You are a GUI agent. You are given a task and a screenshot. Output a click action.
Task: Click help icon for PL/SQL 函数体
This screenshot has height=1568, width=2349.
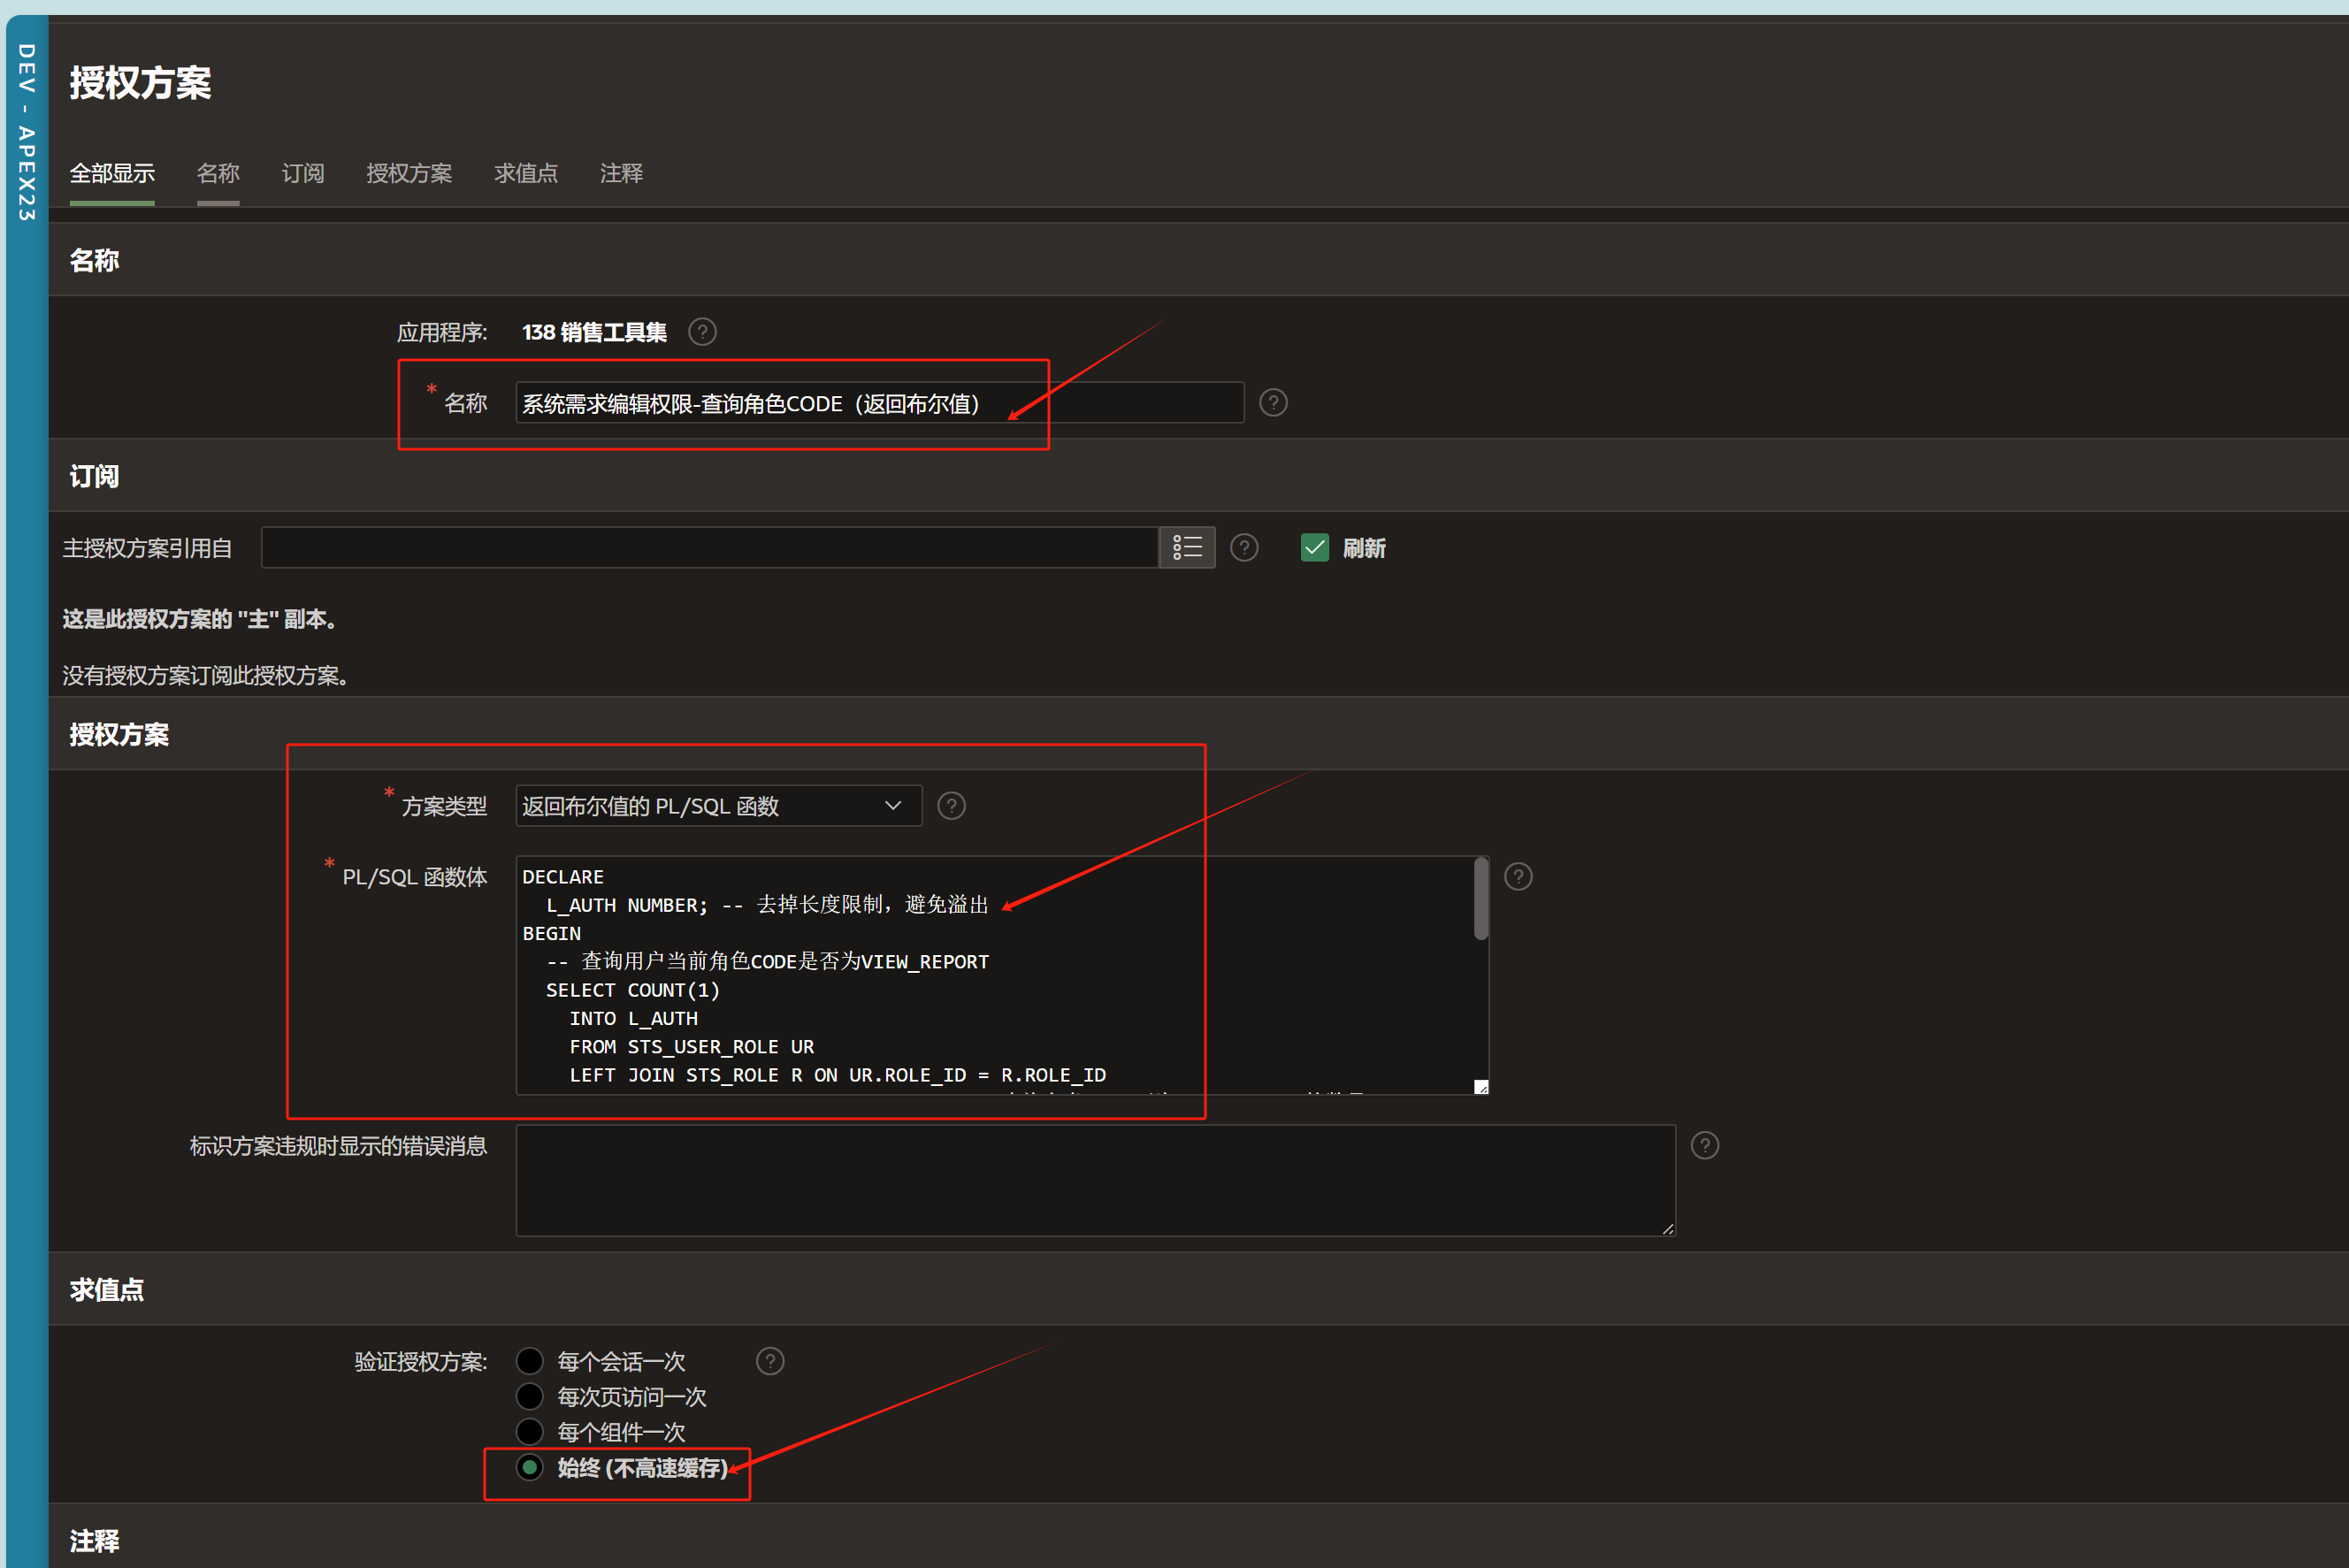tap(1517, 876)
